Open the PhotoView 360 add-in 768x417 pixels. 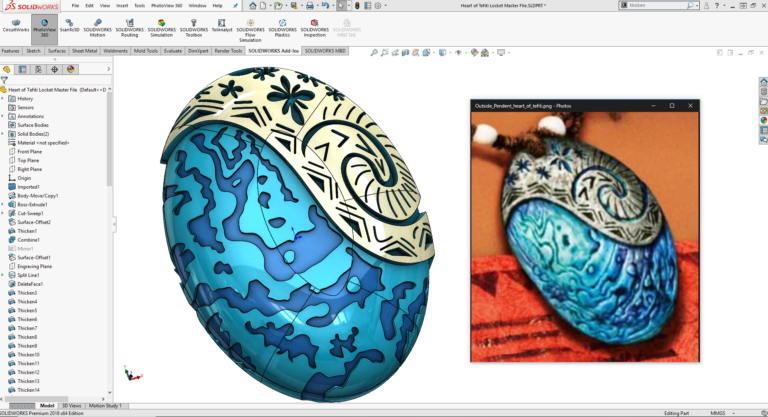click(x=44, y=26)
